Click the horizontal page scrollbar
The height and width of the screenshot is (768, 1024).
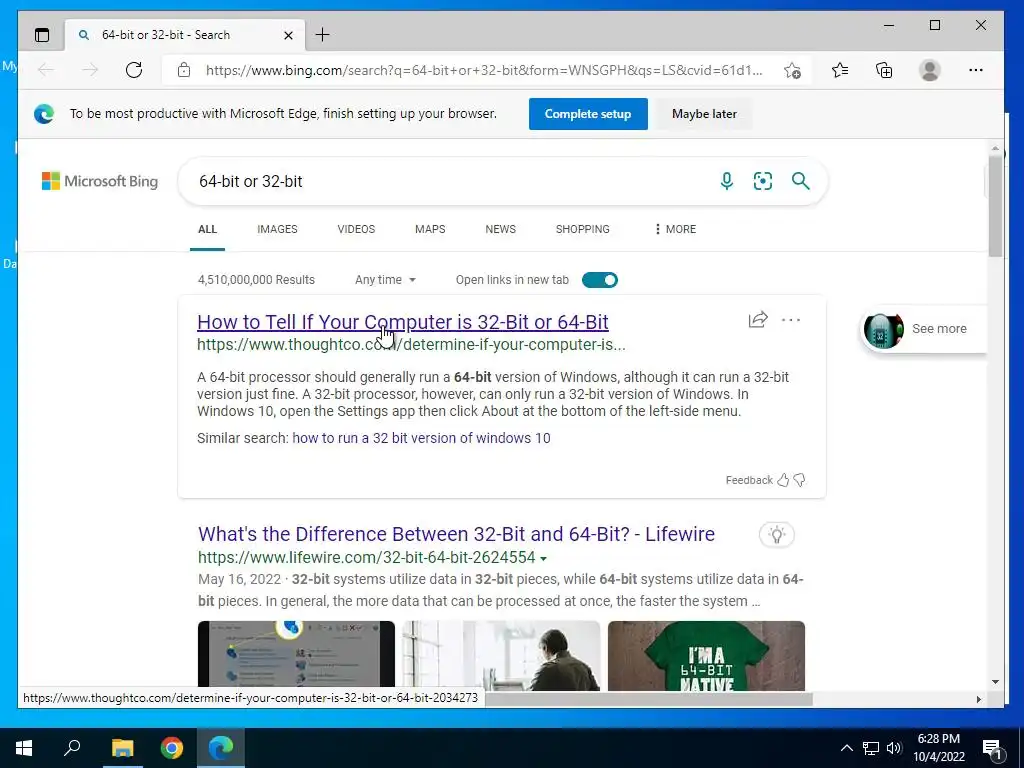pyautogui.click(x=648, y=699)
